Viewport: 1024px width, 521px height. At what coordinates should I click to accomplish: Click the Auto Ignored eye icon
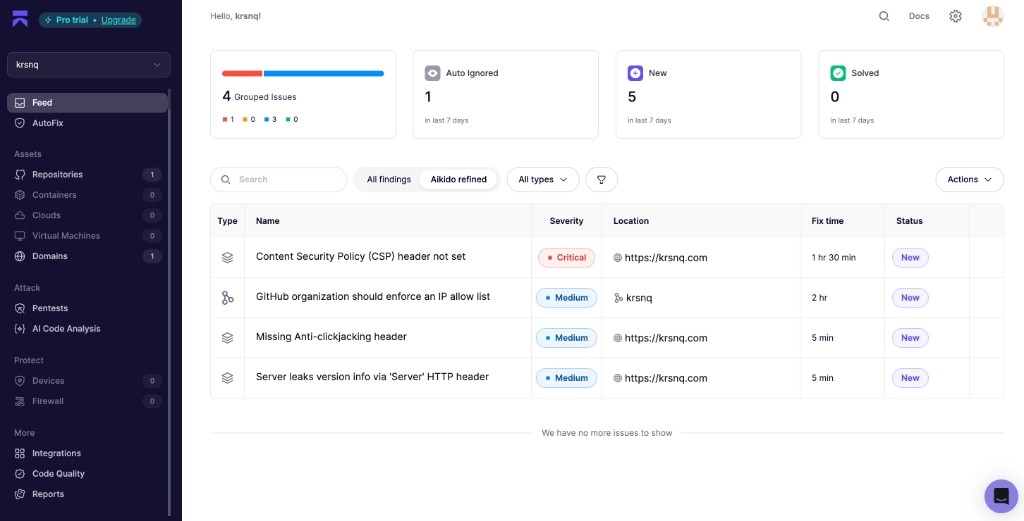tap(432, 73)
